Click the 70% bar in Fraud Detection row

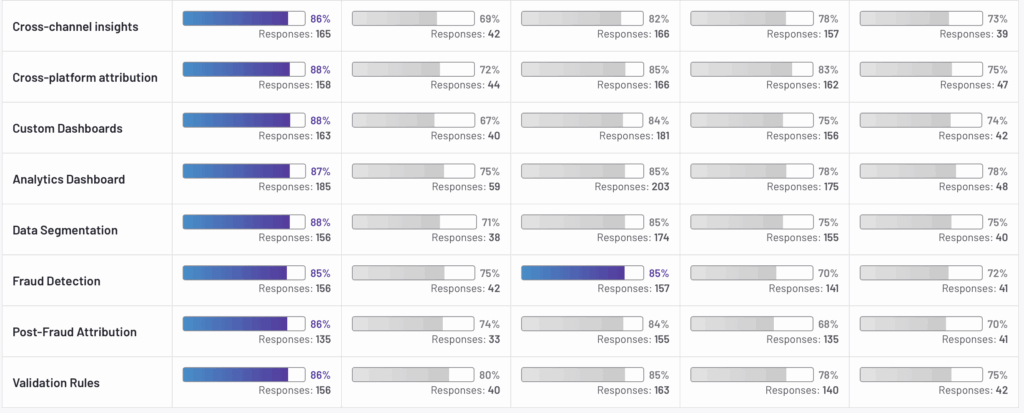[751, 272]
